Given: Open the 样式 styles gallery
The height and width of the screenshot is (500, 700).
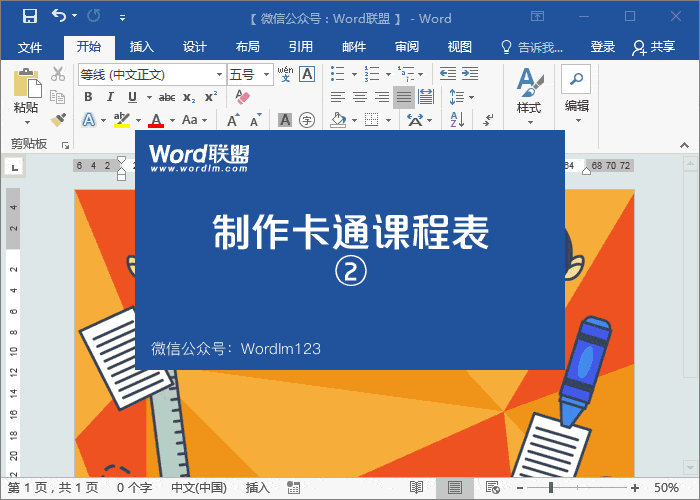Looking at the screenshot, I should (529, 95).
